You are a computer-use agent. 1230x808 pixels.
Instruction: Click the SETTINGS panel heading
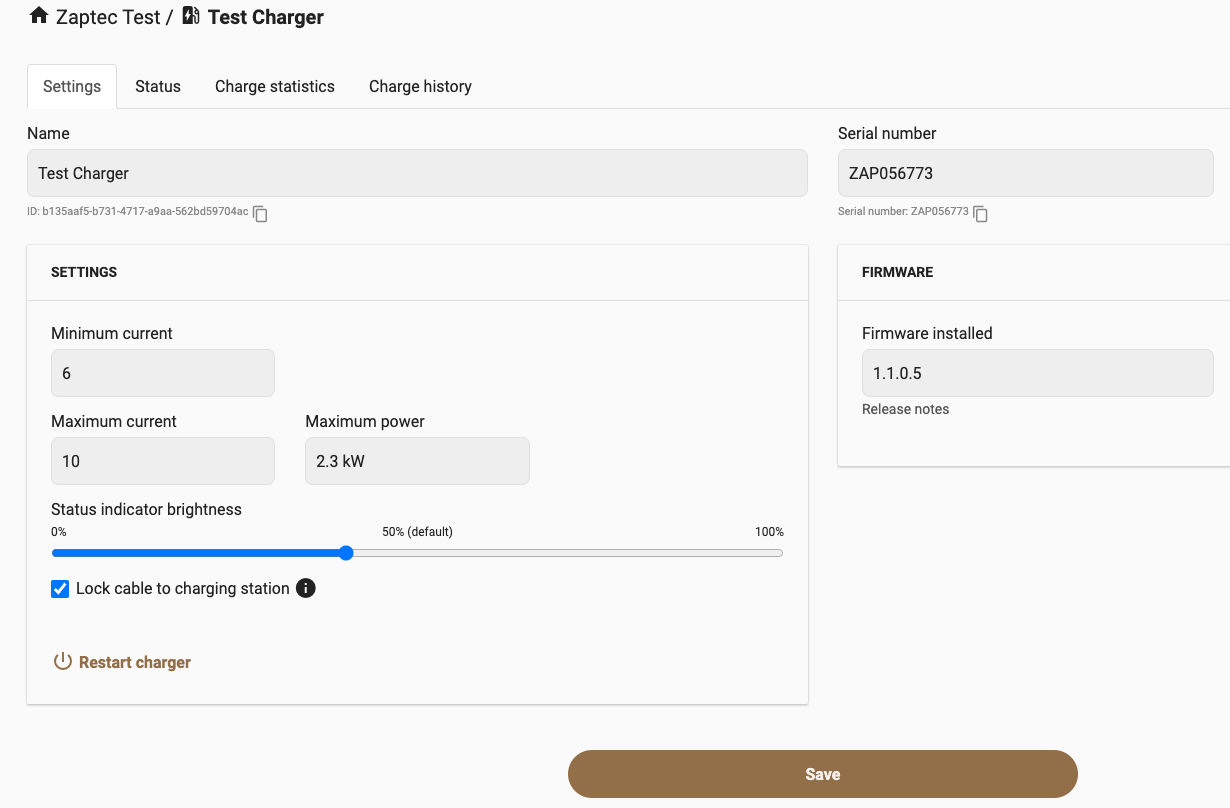(84, 272)
